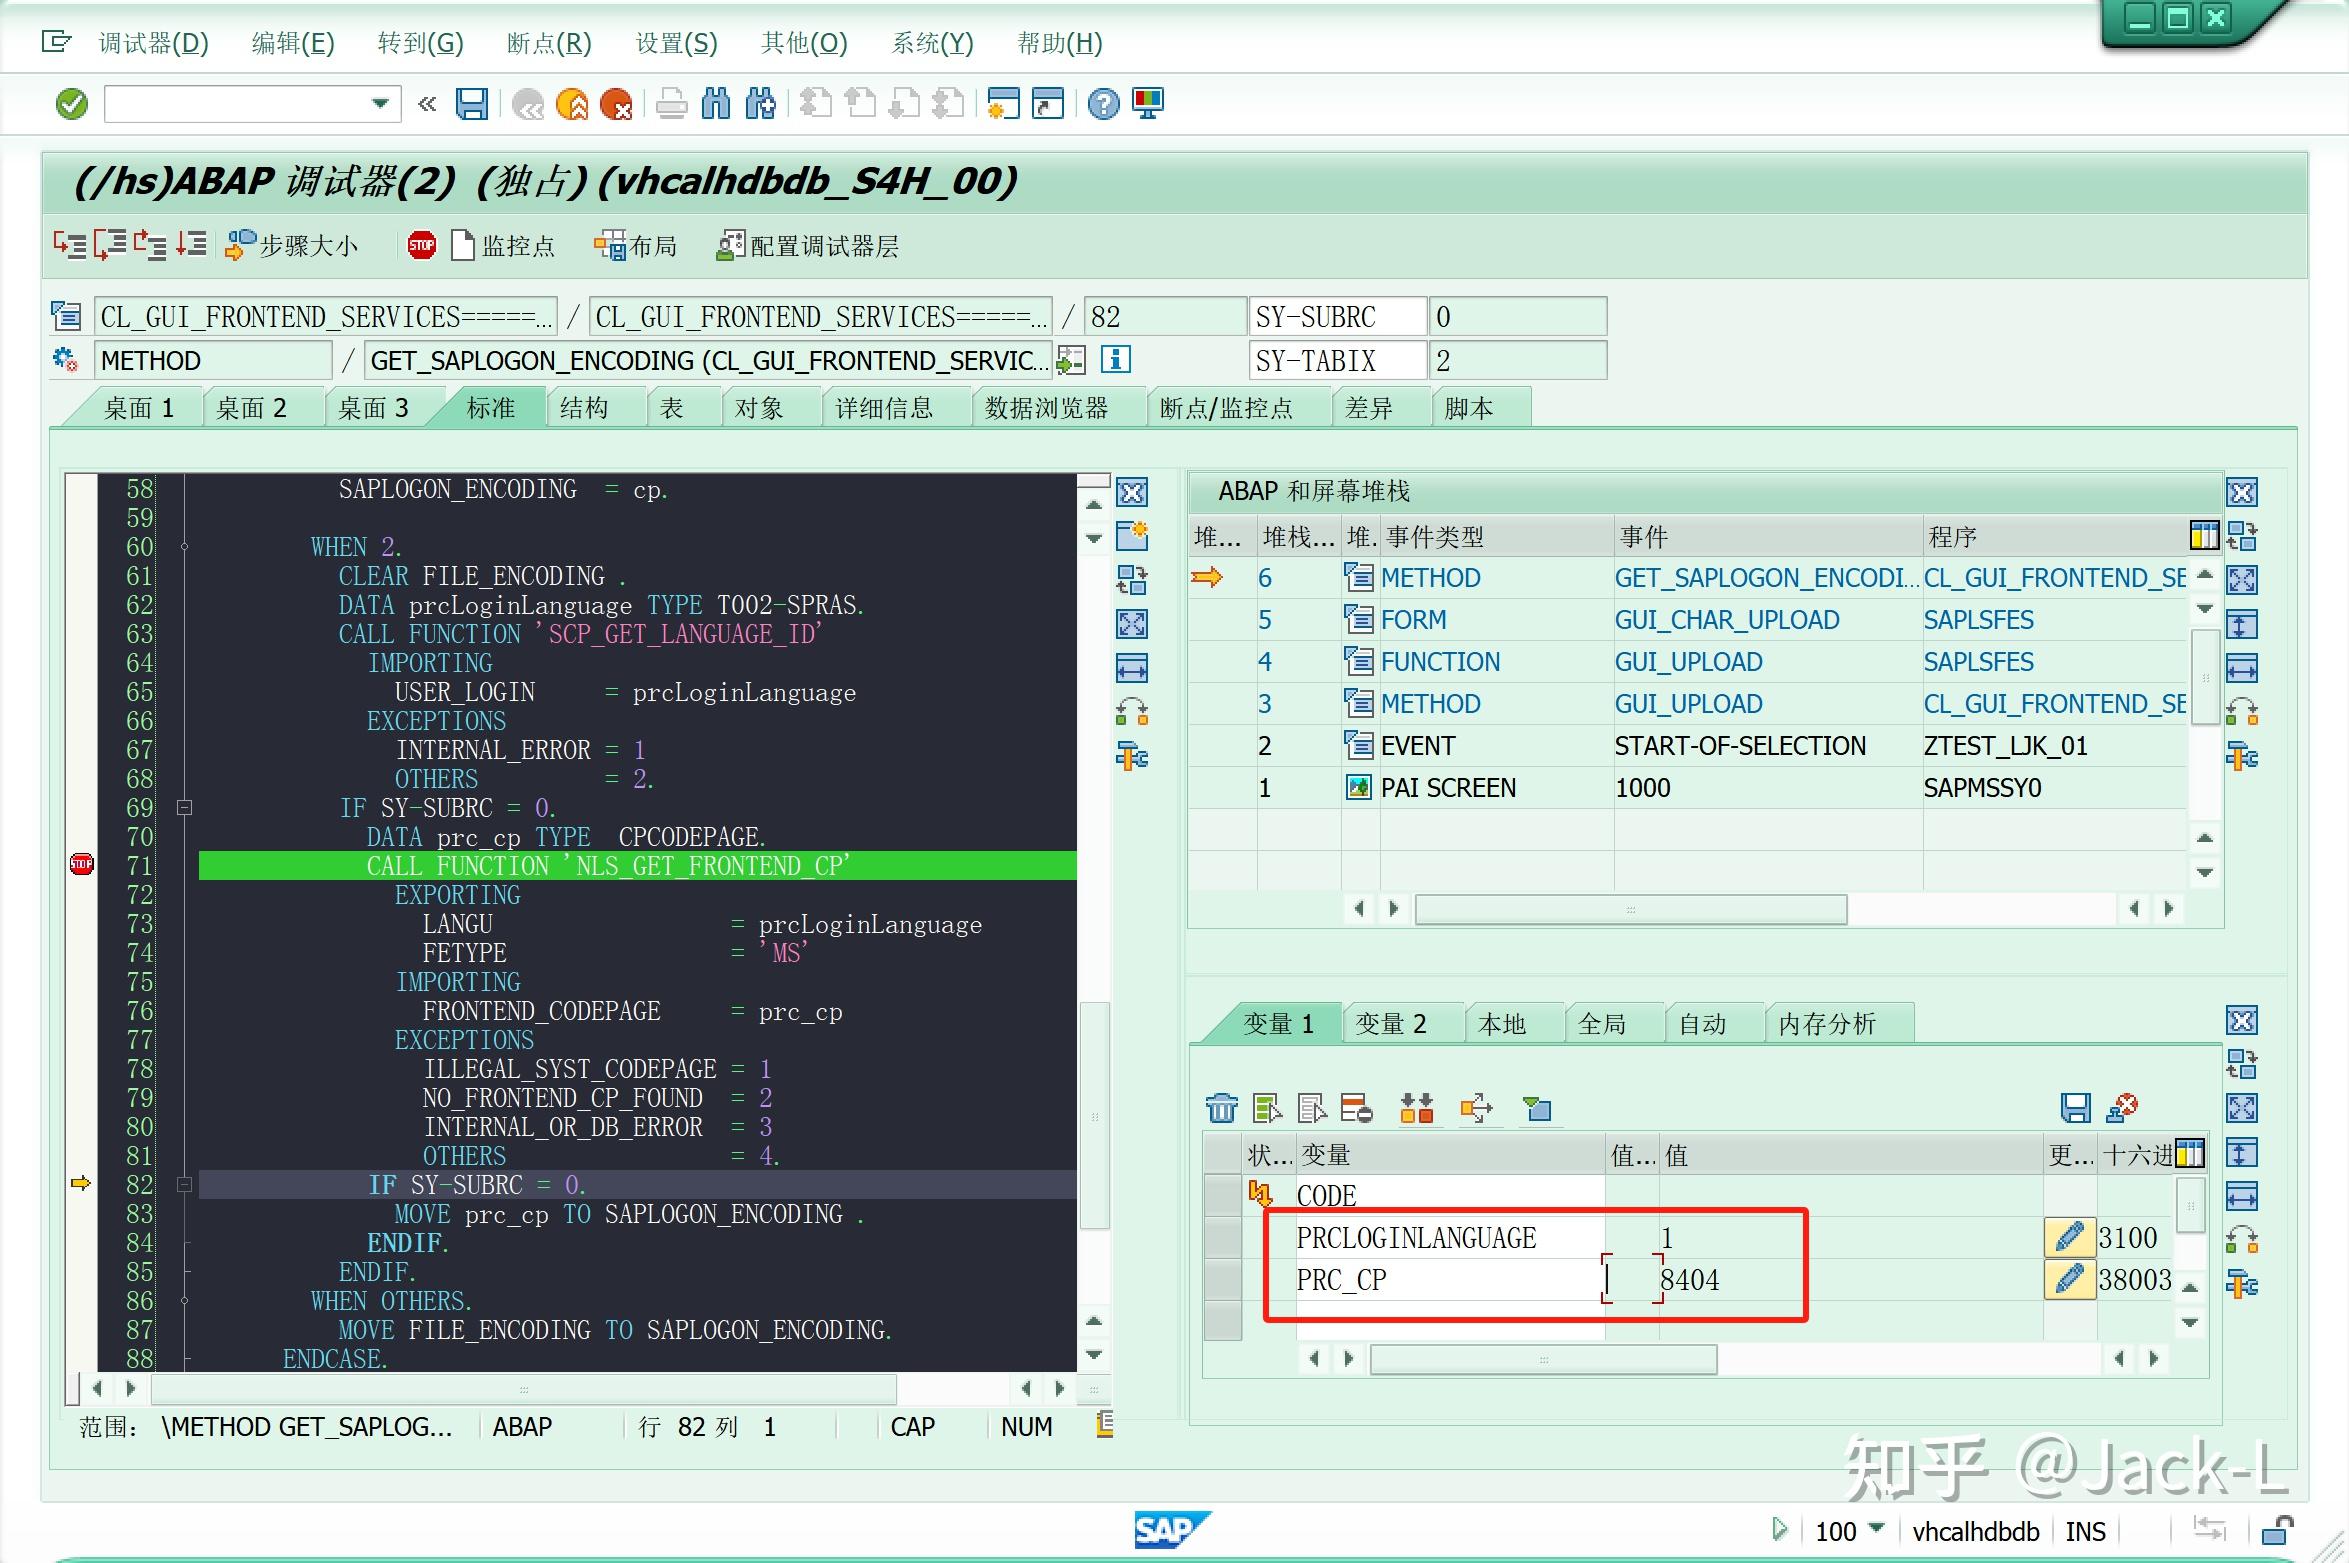Click the info icon next to method name
Image resolution: width=2349 pixels, height=1563 pixels.
click(x=1115, y=360)
